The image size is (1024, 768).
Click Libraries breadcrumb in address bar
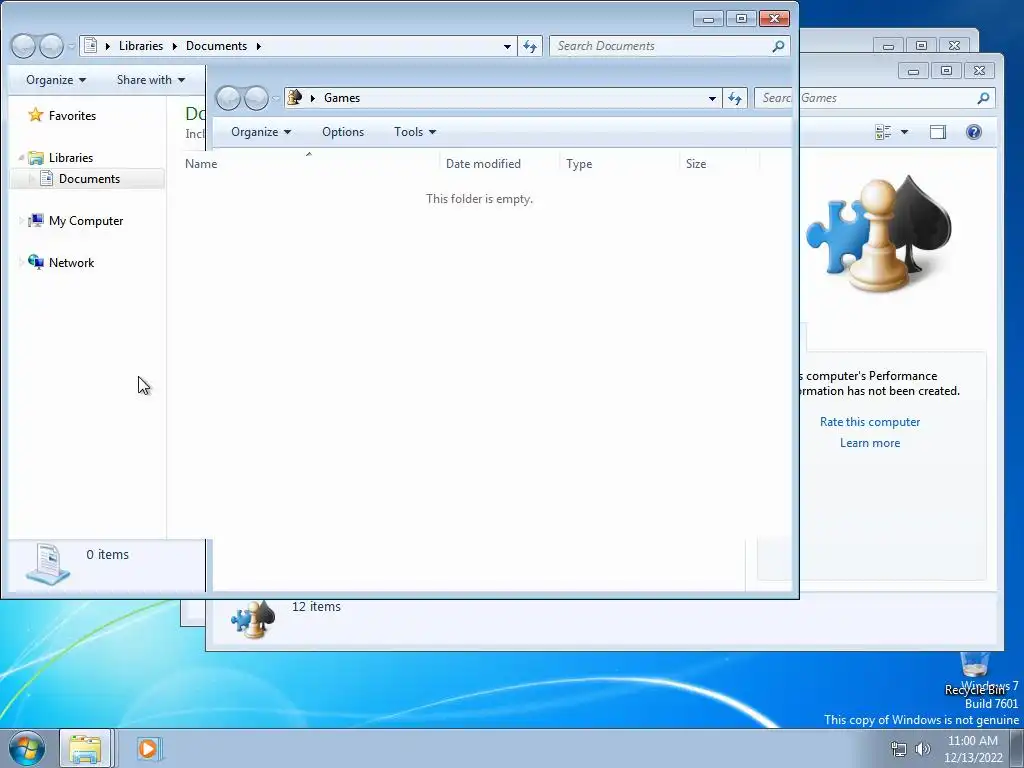point(140,46)
